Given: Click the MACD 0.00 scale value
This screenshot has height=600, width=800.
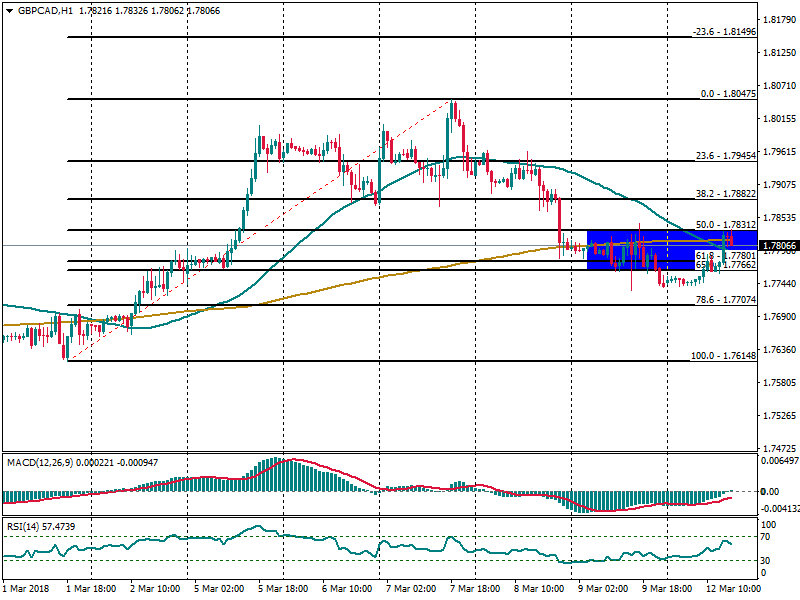Looking at the screenshot, I should click(770, 491).
